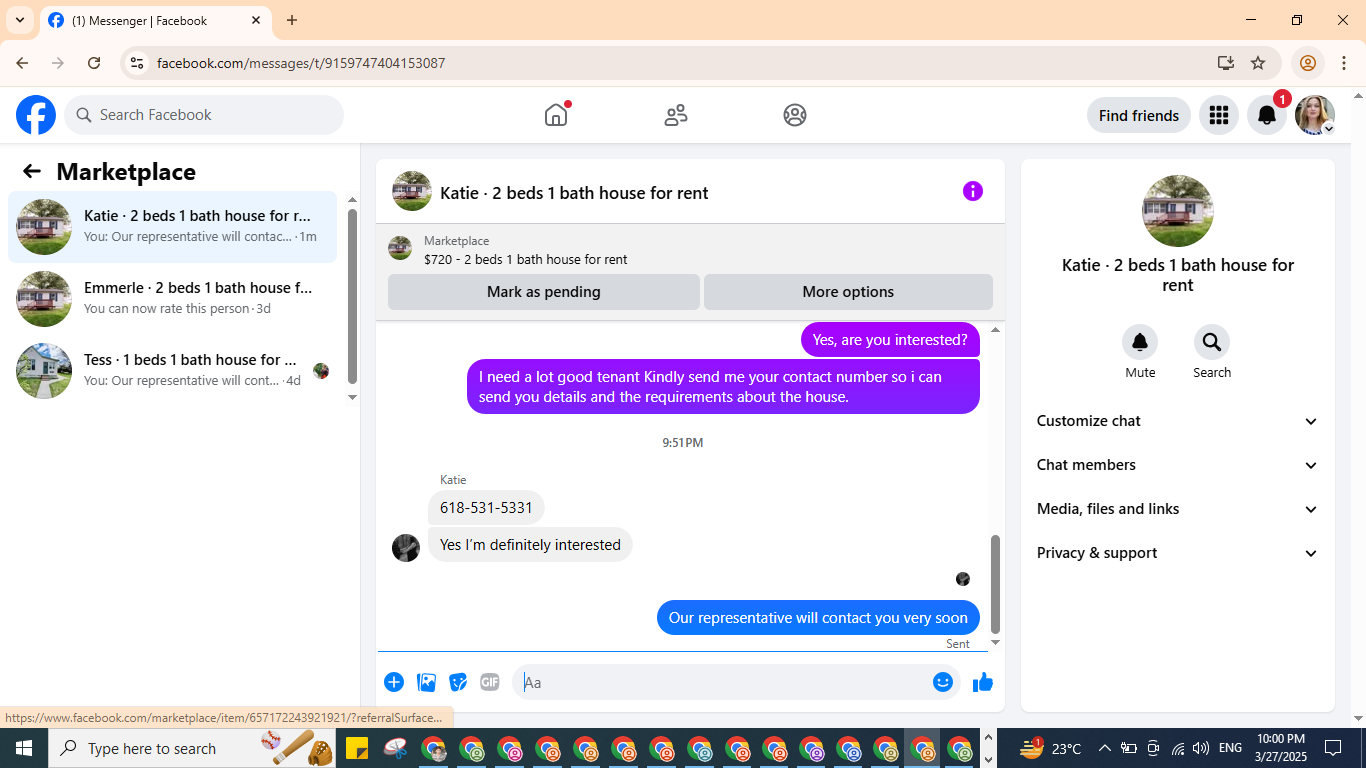Viewport: 1366px width, 768px height.
Task: Open more actions plus icon in composer
Action: point(394,682)
